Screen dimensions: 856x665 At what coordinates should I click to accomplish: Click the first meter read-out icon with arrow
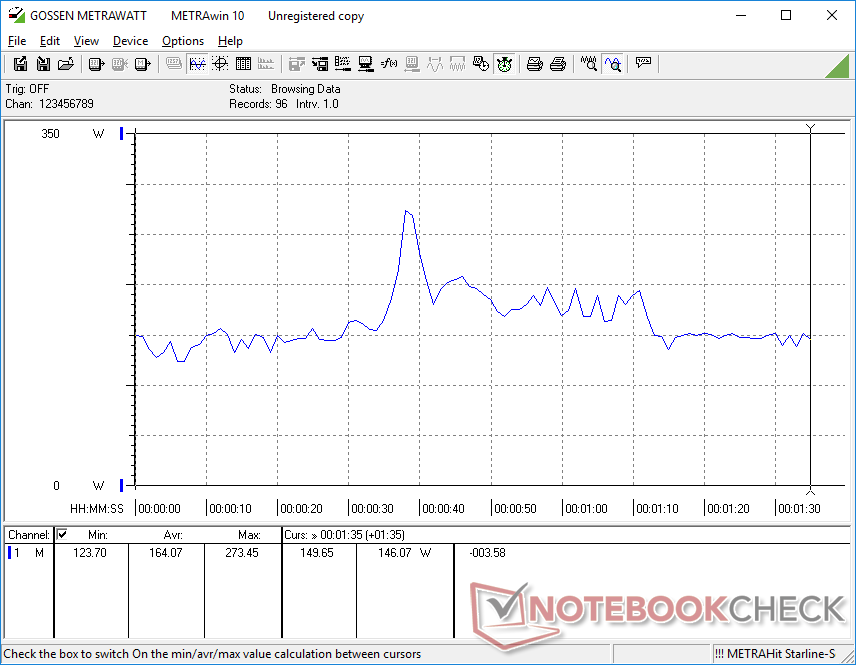pos(96,64)
